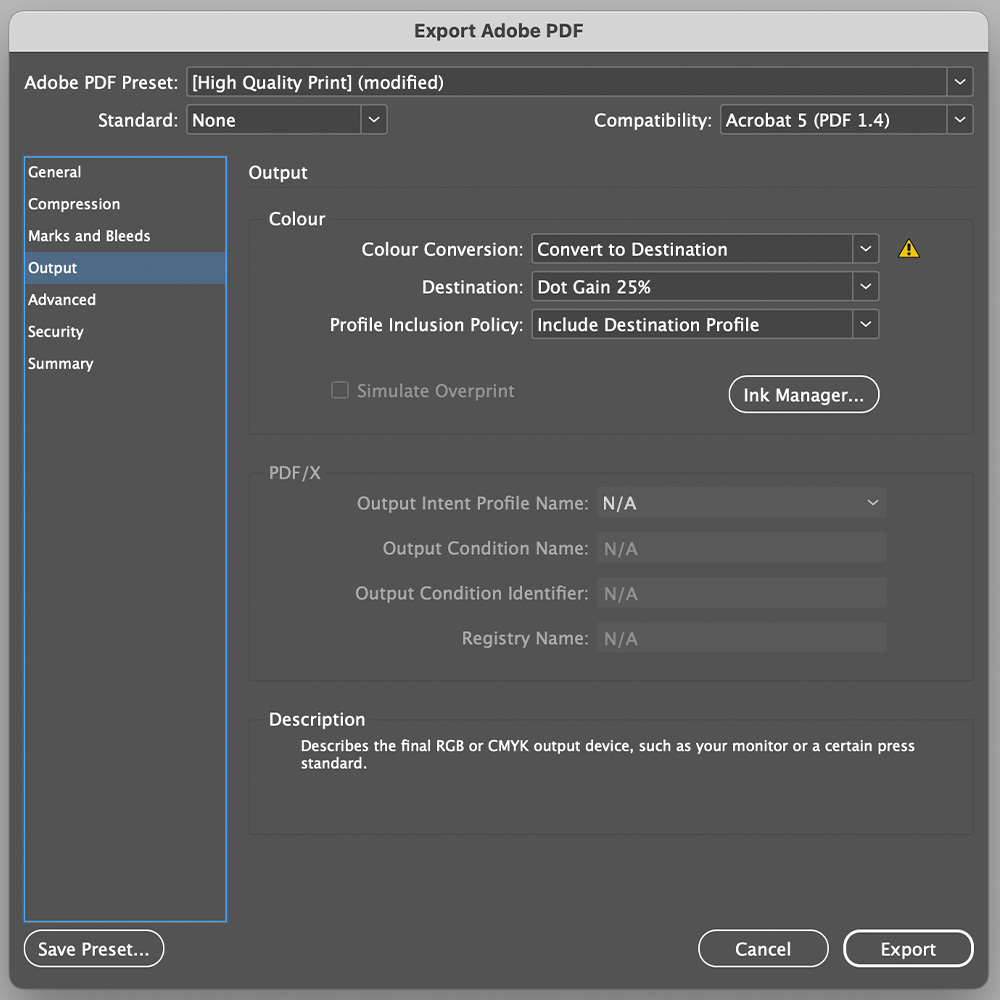The image size is (1000, 1000).
Task: Click the Registry Name field
Action: pyautogui.click(x=741, y=638)
